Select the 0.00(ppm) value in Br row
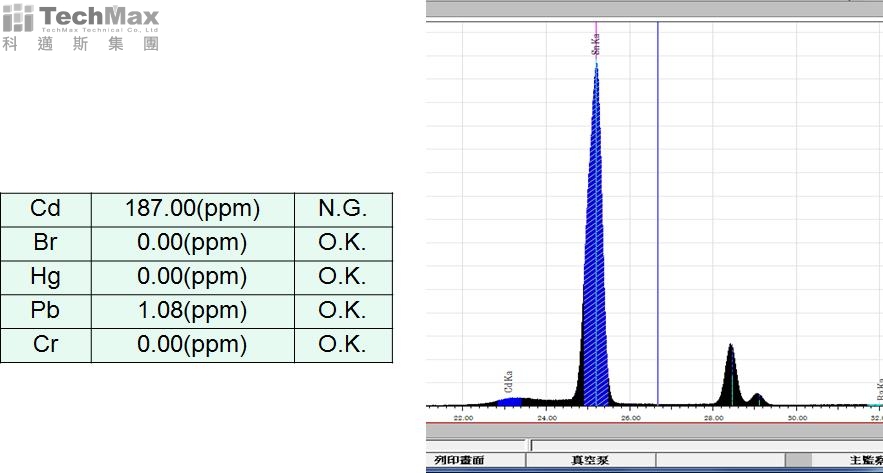 click(193, 243)
